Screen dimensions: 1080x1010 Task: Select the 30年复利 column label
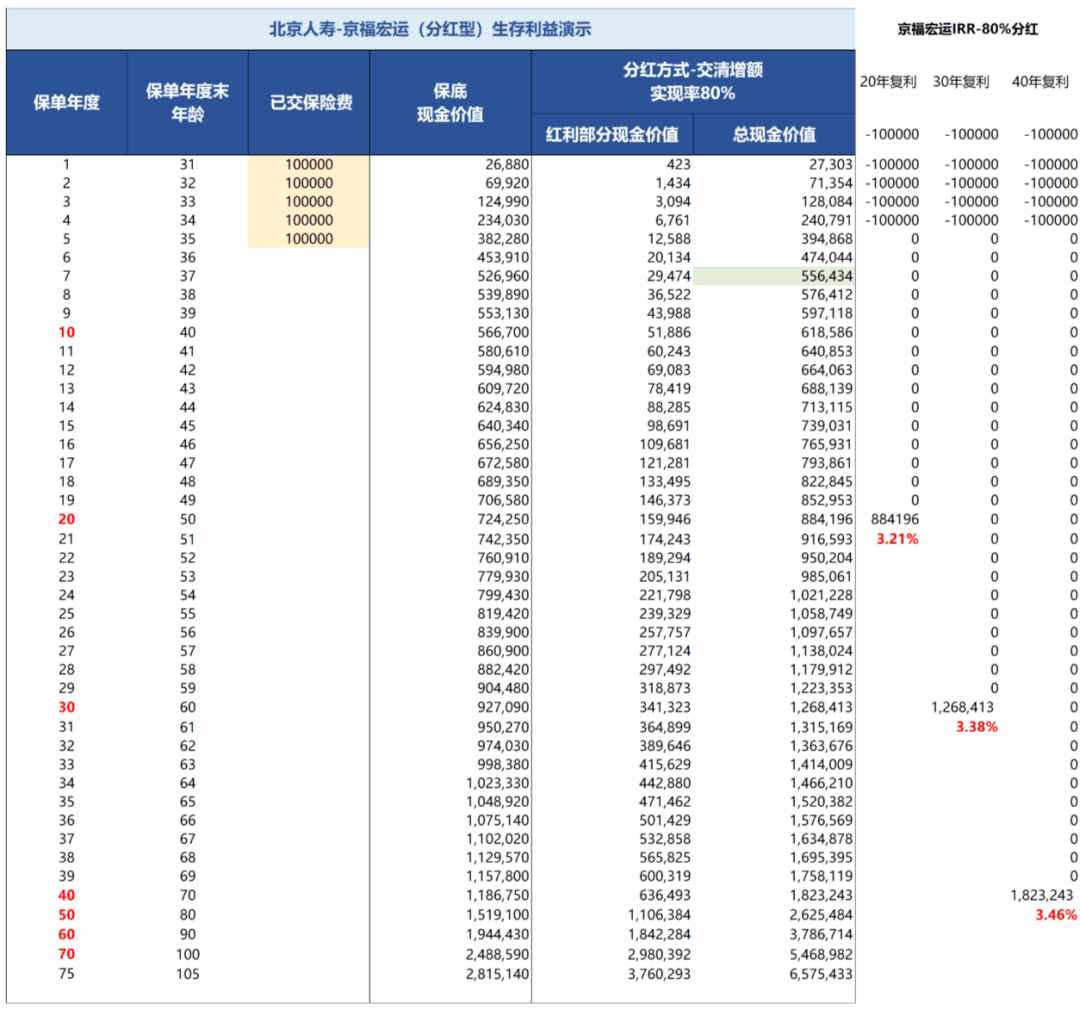coord(961,82)
